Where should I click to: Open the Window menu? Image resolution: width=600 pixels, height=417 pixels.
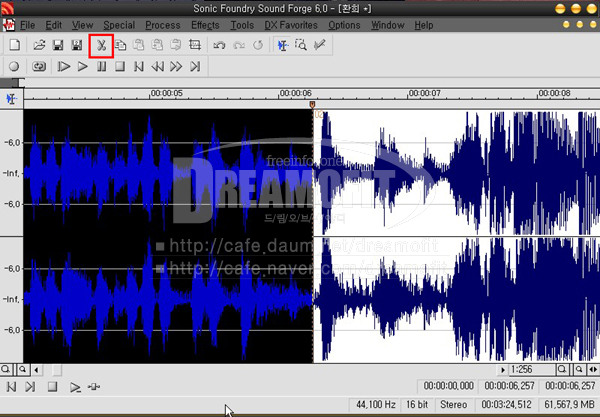click(x=388, y=25)
